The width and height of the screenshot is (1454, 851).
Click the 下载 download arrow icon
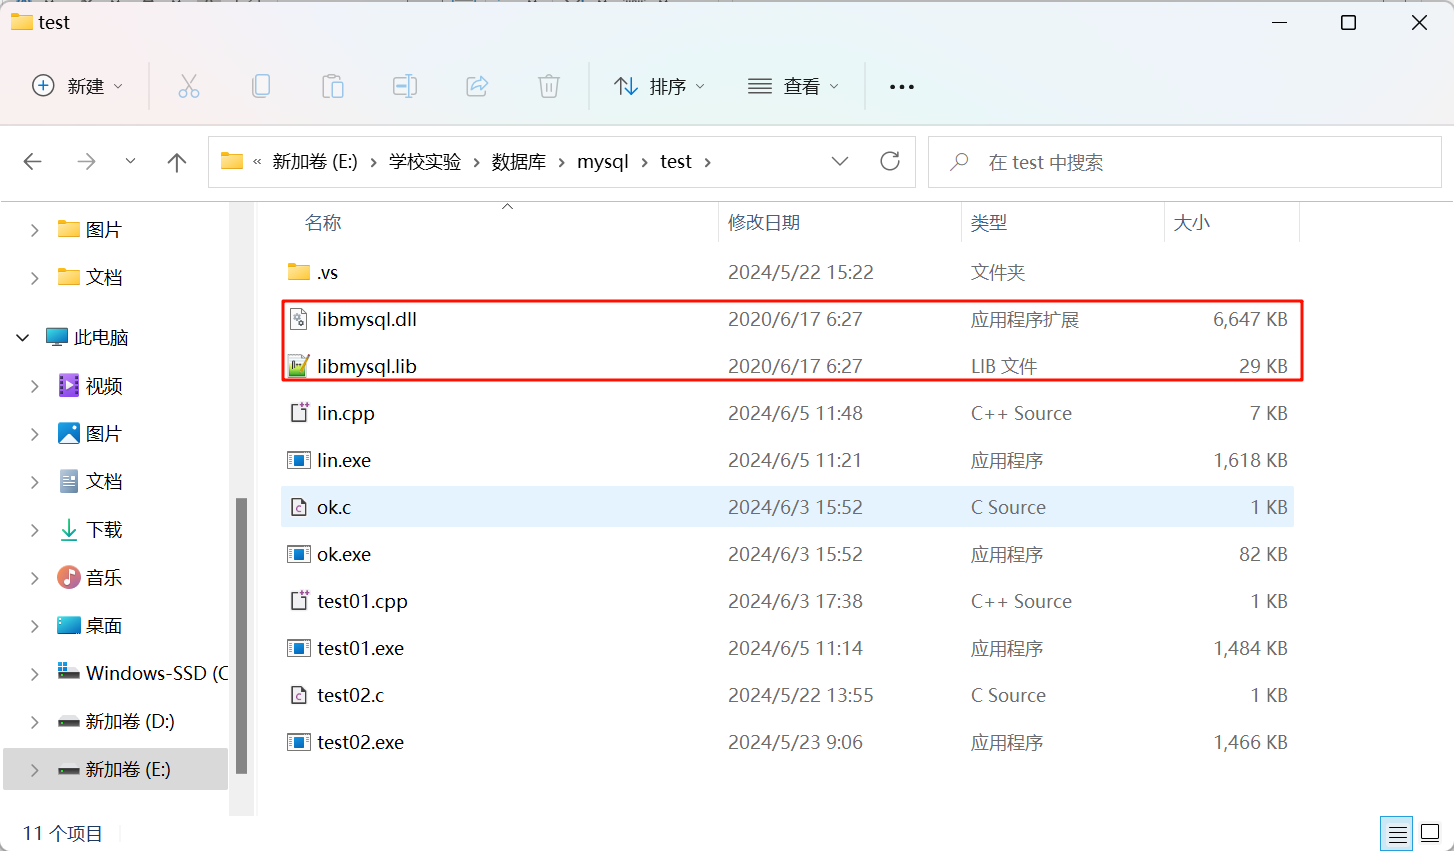tap(69, 530)
